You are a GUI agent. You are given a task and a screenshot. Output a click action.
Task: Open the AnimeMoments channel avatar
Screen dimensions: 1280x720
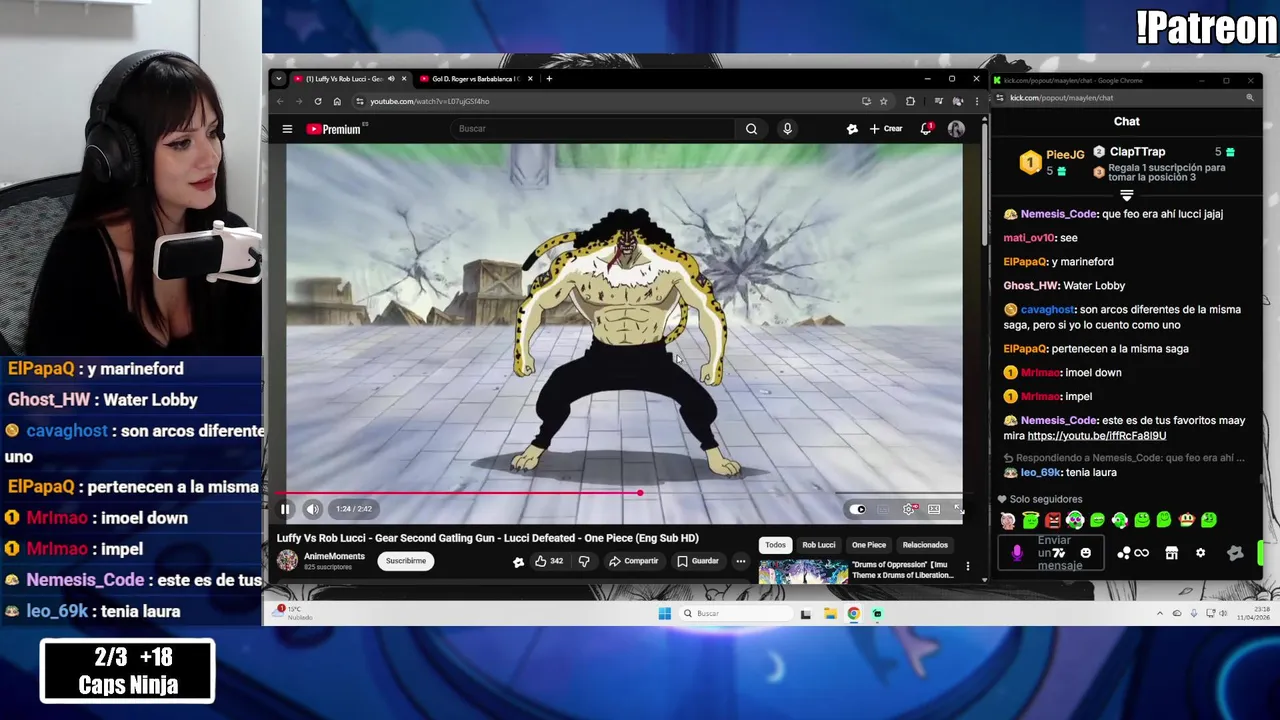click(287, 560)
